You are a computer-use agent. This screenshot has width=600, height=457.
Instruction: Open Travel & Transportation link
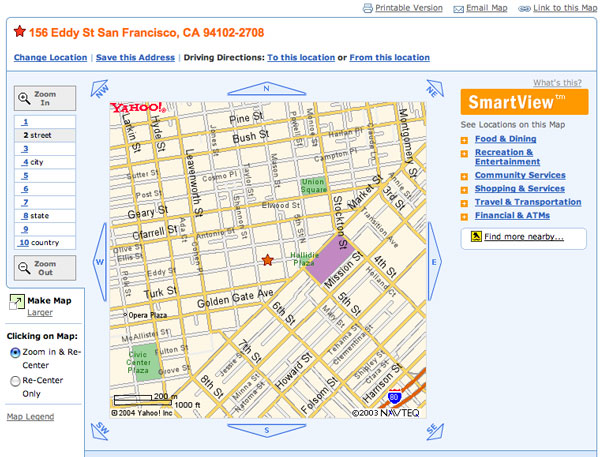tap(528, 202)
